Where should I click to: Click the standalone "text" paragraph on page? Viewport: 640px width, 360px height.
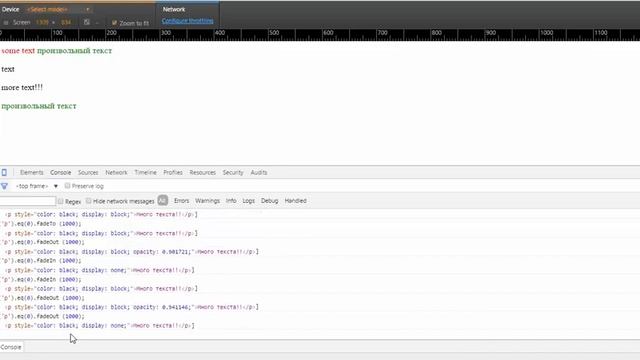8,69
